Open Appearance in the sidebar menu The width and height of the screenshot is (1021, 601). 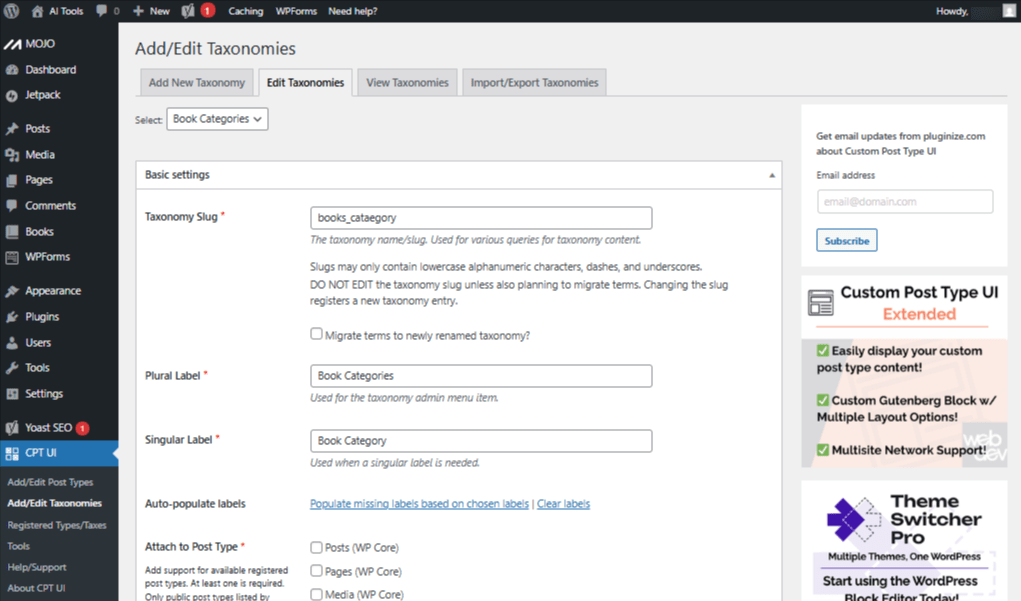(53, 291)
